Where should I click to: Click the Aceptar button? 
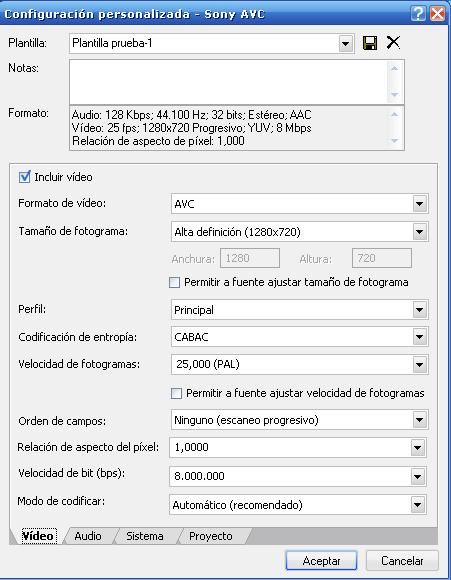321,561
